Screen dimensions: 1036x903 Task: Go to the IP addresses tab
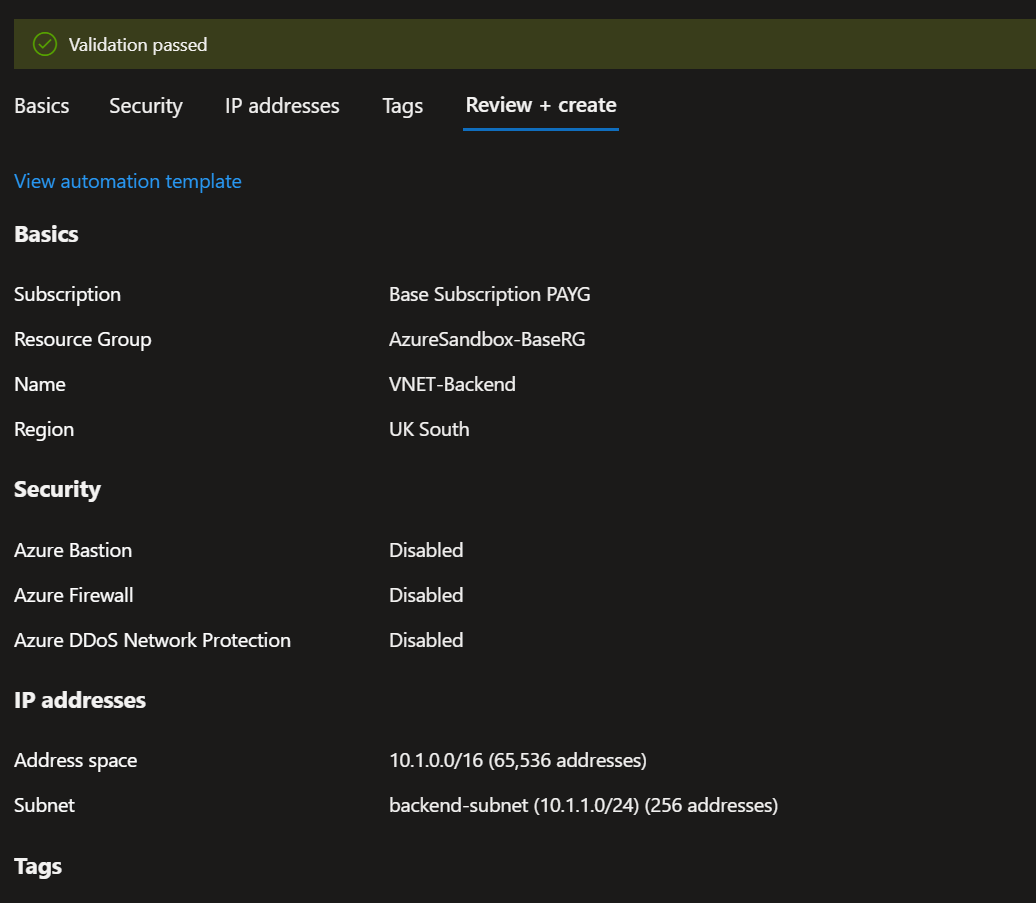point(282,106)
